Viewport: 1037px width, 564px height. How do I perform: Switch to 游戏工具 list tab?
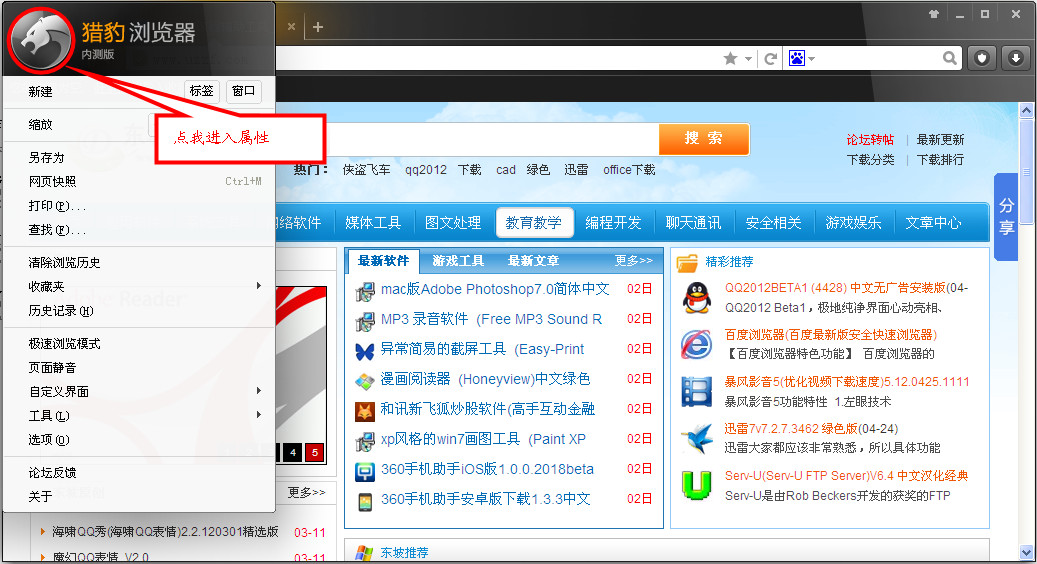(458, 261)
